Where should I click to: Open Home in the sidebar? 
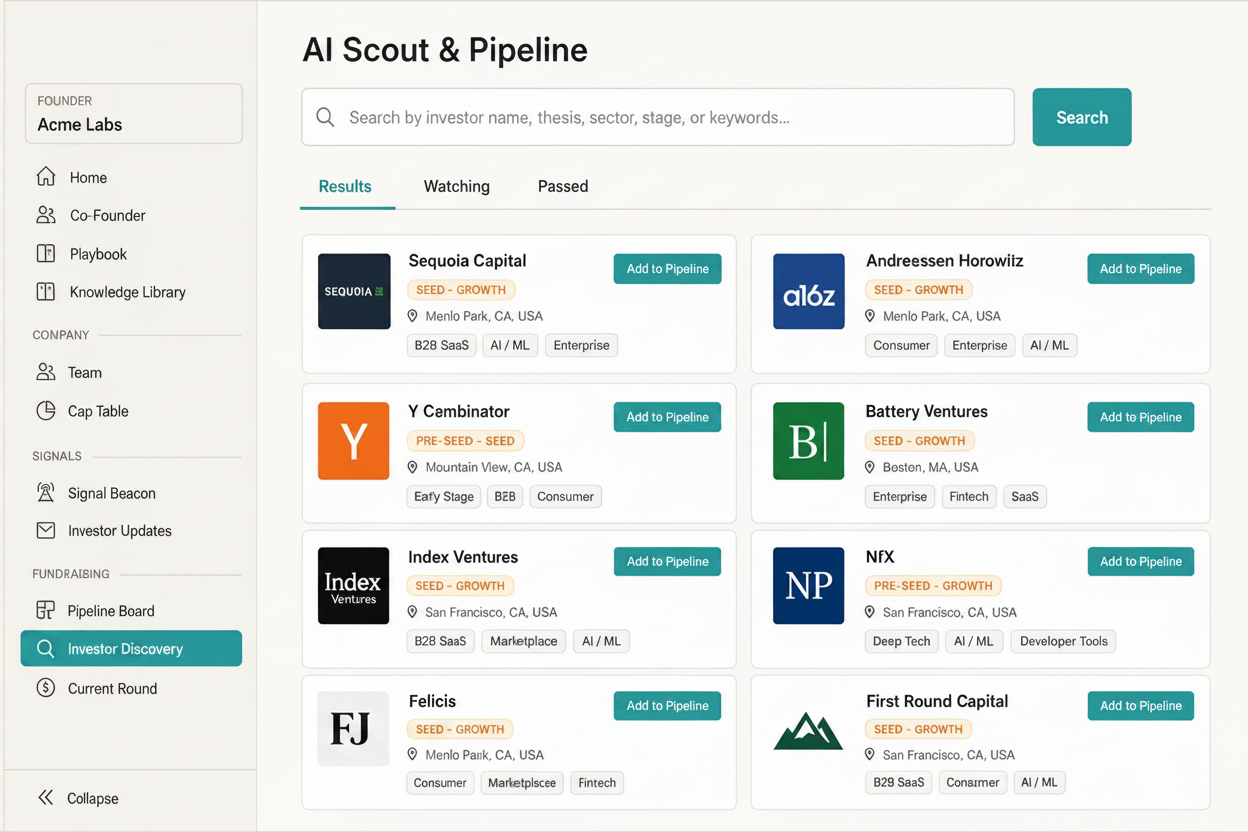[x=88, y=177]
